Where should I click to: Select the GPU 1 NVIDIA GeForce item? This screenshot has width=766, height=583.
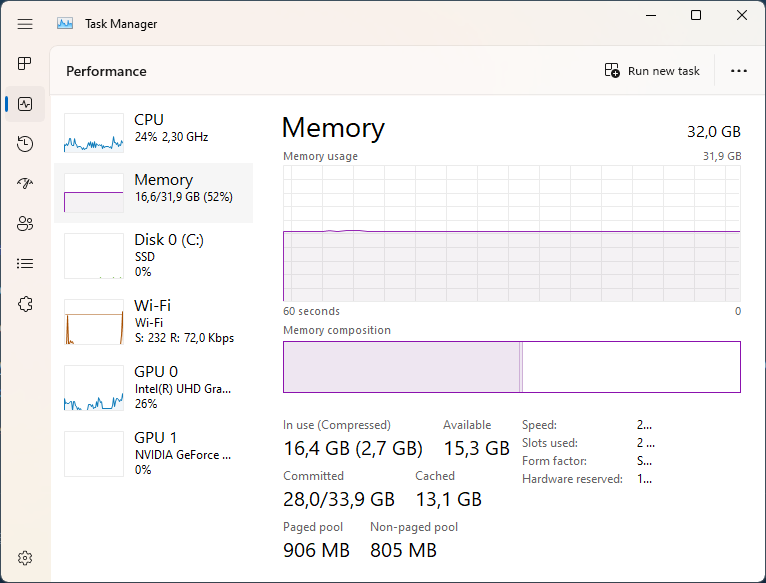[153, 453]
